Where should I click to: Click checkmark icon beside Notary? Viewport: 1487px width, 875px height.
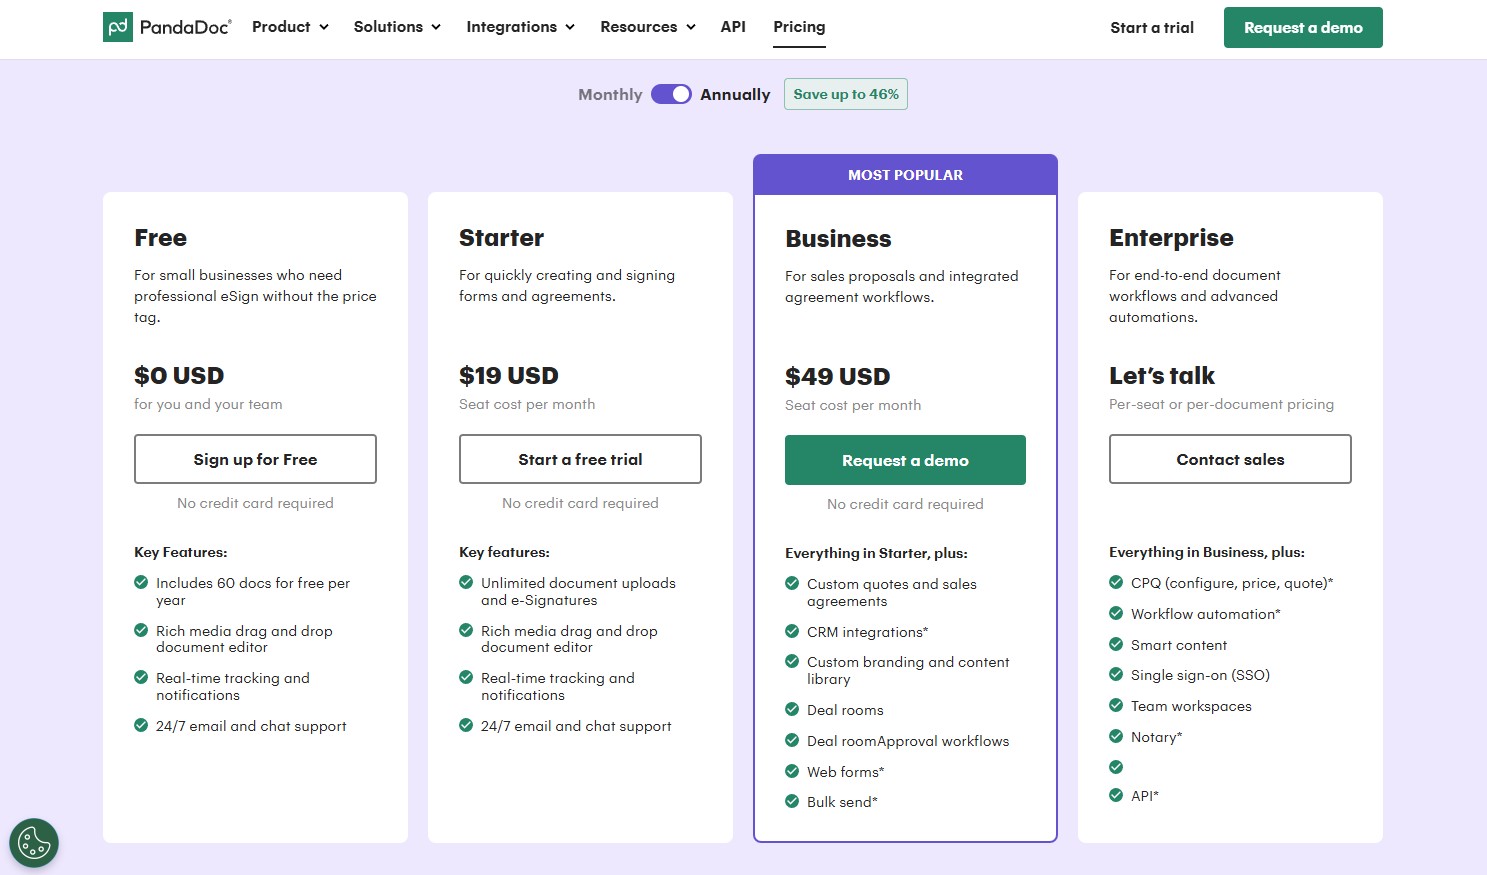click(1116, 736)
